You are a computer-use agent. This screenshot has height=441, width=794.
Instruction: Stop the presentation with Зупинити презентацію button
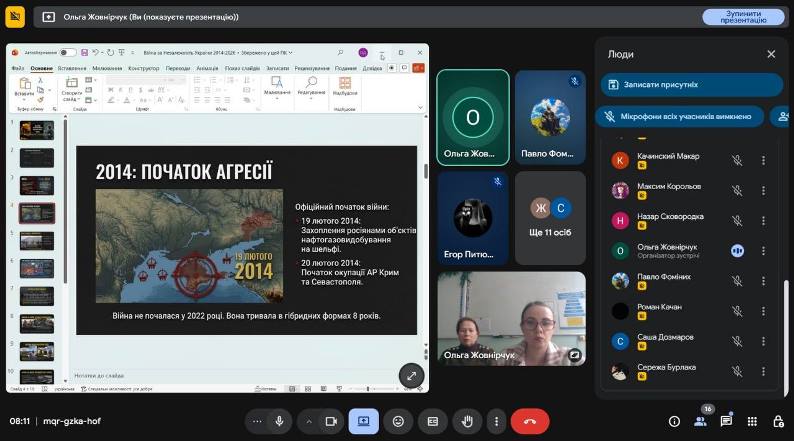click(743, 17)
